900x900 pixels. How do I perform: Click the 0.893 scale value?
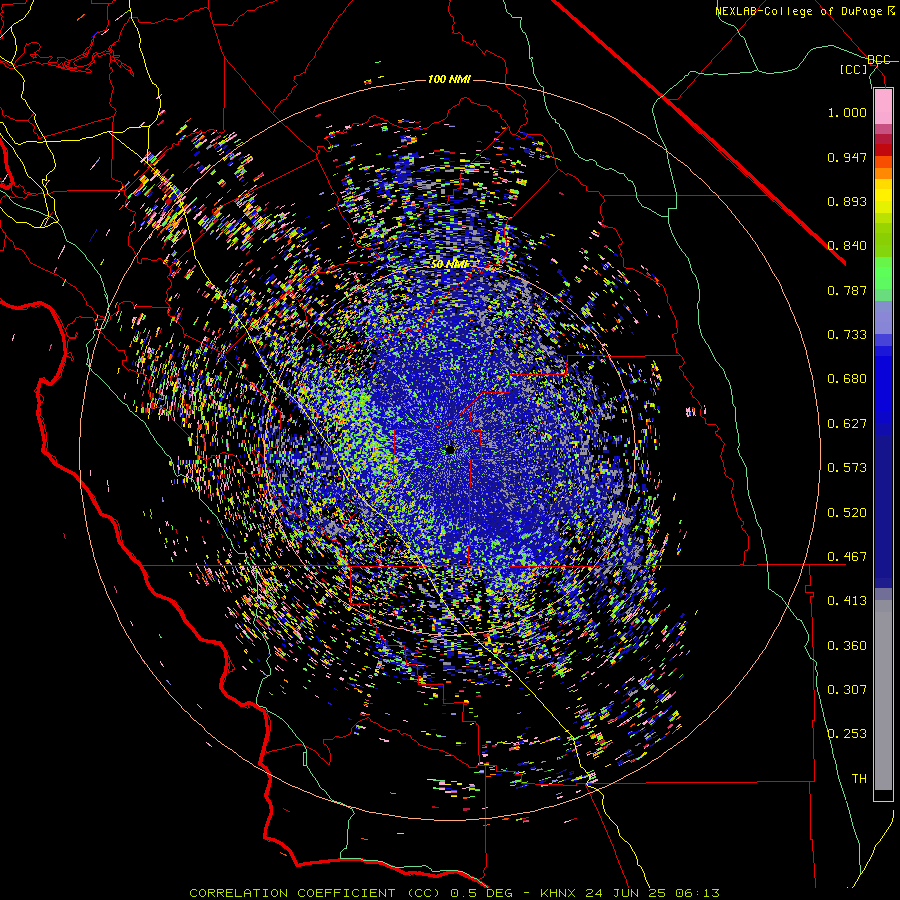pos(847,201)
